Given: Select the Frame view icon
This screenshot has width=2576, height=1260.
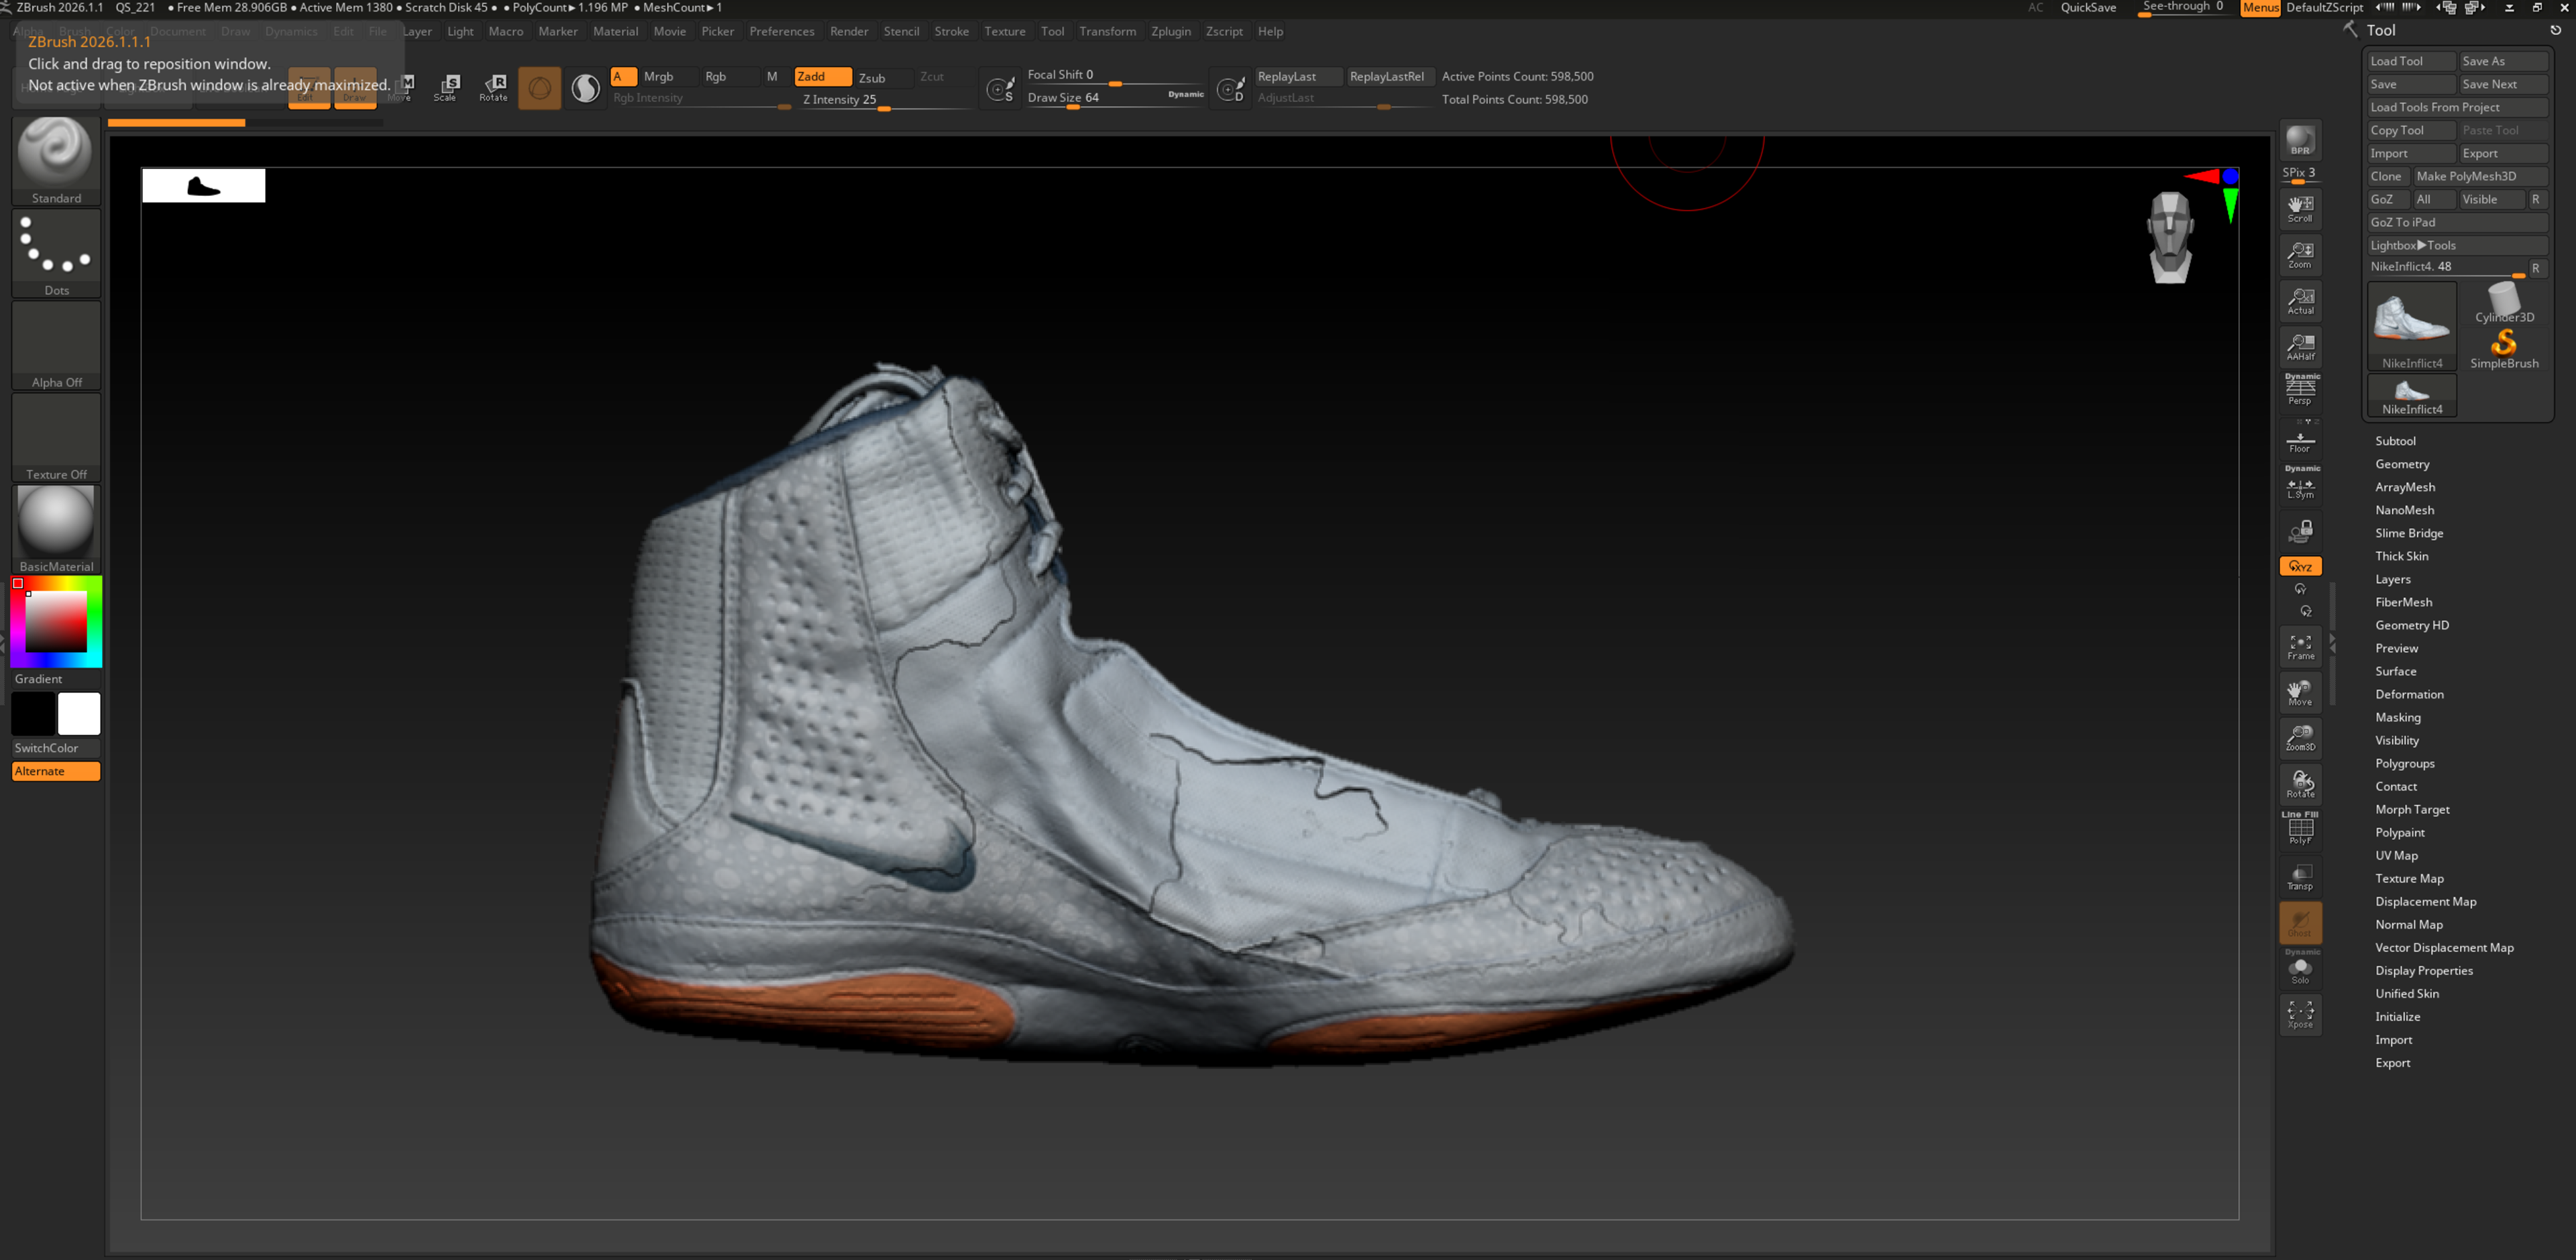Looking at the screenshot, I should pos(2299,646).
